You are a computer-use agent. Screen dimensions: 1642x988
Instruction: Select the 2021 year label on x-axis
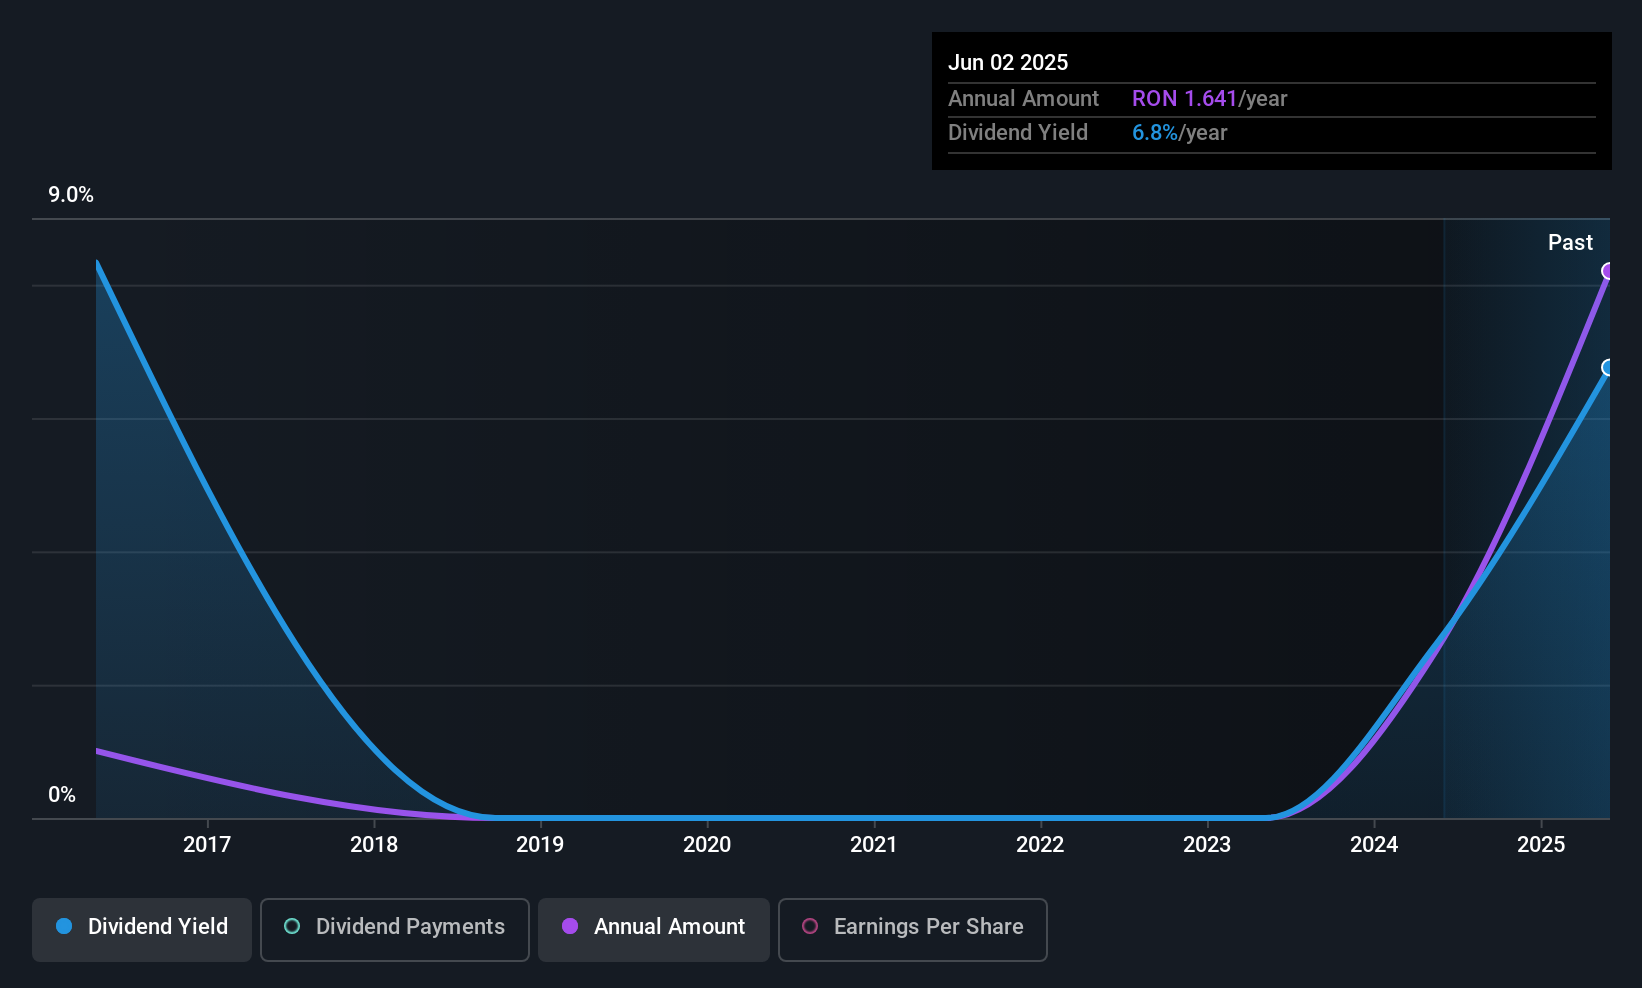(873, 844)
